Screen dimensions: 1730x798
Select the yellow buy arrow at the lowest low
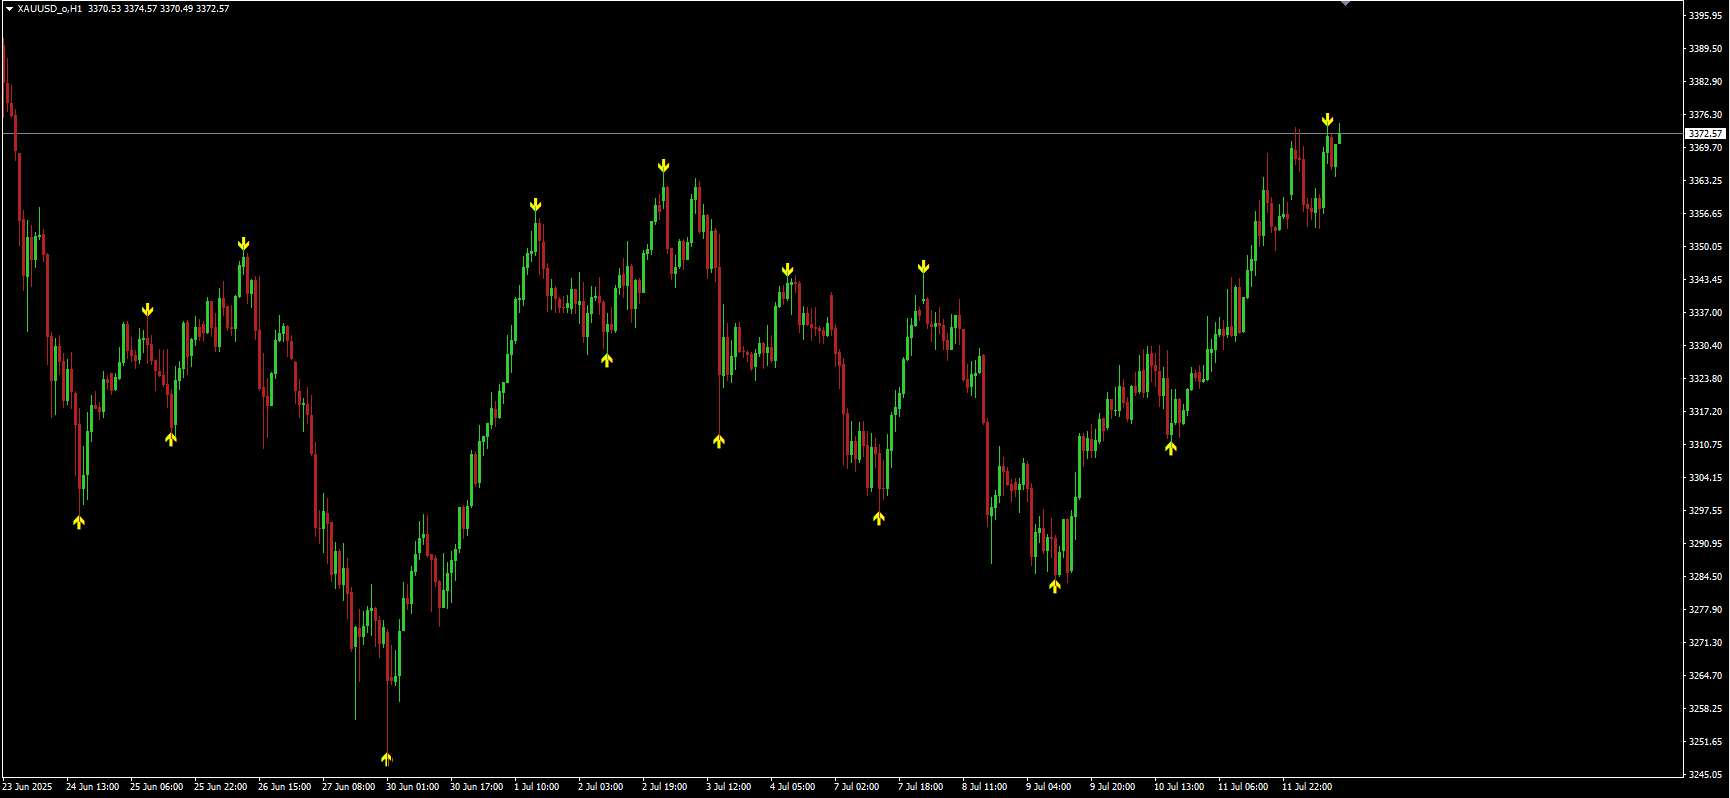387,758
